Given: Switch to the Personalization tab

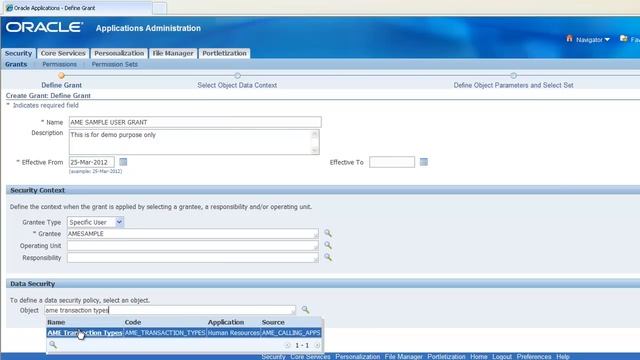Looking at the screenshot, I should coord(119,53).
